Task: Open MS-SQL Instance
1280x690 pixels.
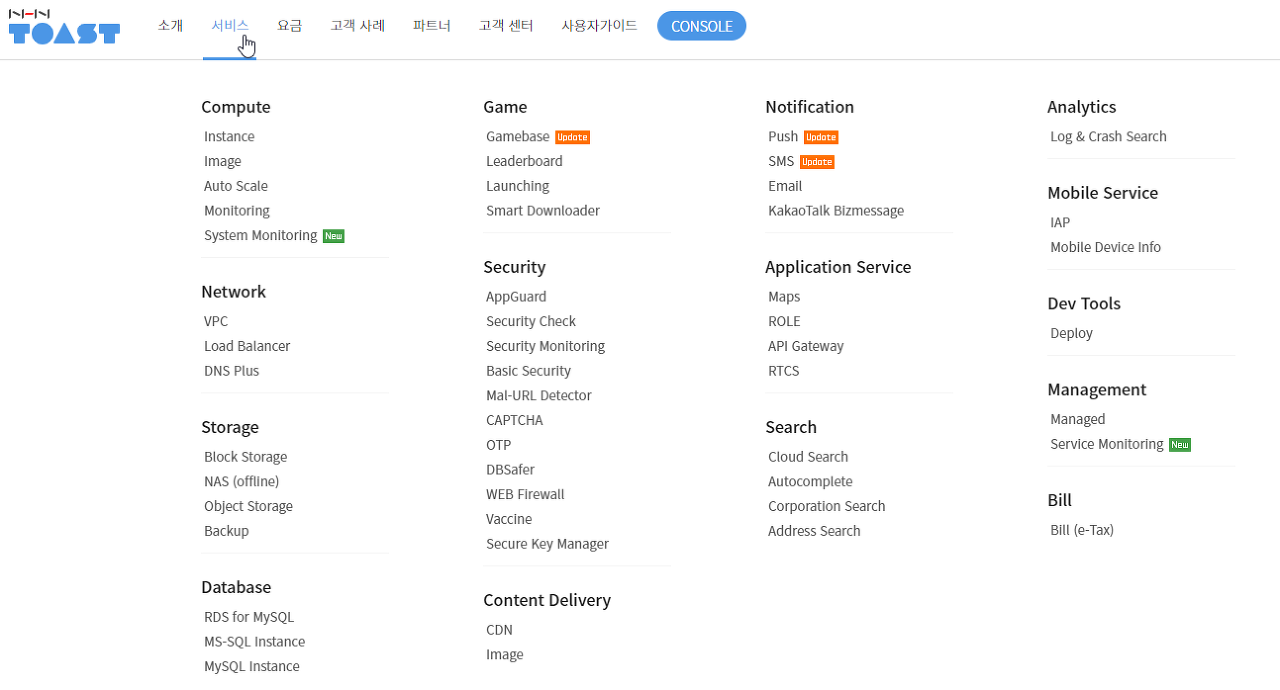Action: coord(254,642)
